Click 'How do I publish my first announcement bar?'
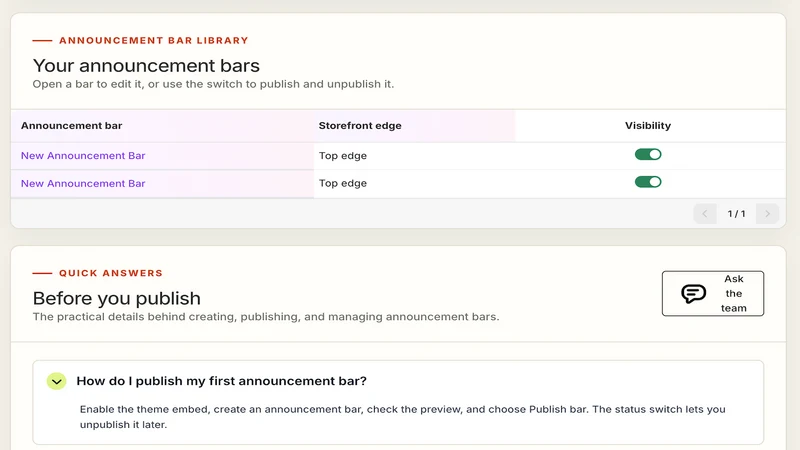Viewport: 800px width, 450px height. point(221,381)
